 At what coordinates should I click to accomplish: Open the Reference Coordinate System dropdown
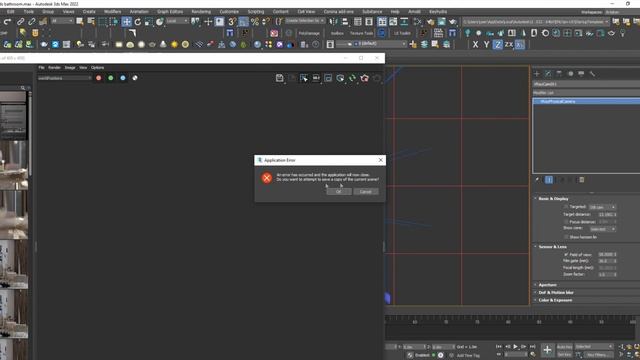177,21
